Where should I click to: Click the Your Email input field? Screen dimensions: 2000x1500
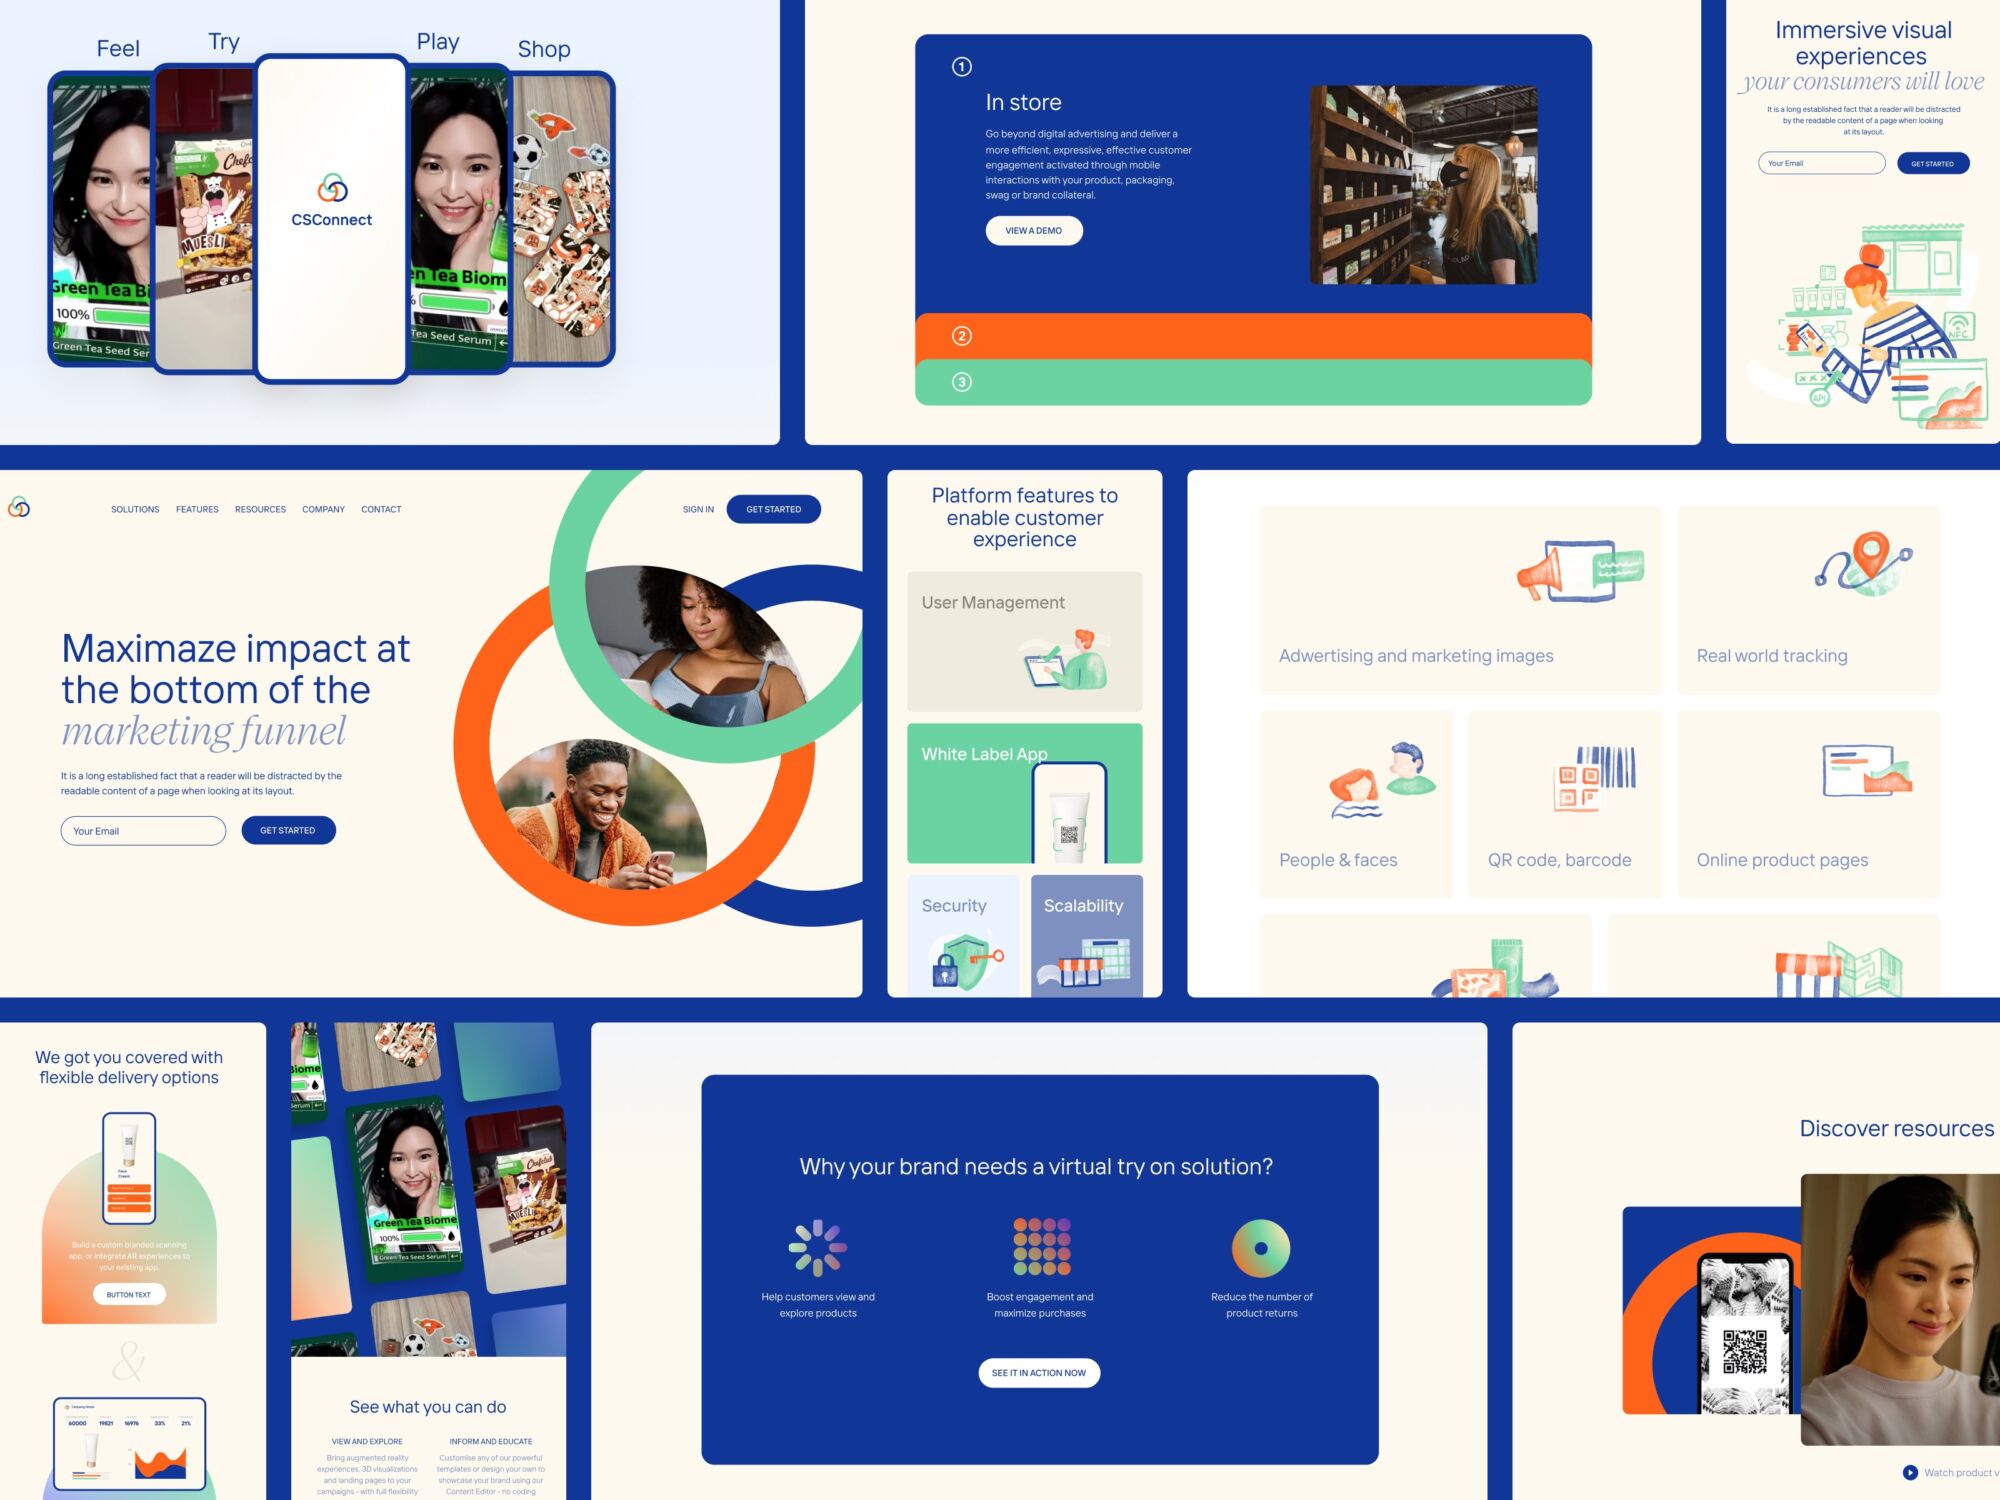(145, 830)
